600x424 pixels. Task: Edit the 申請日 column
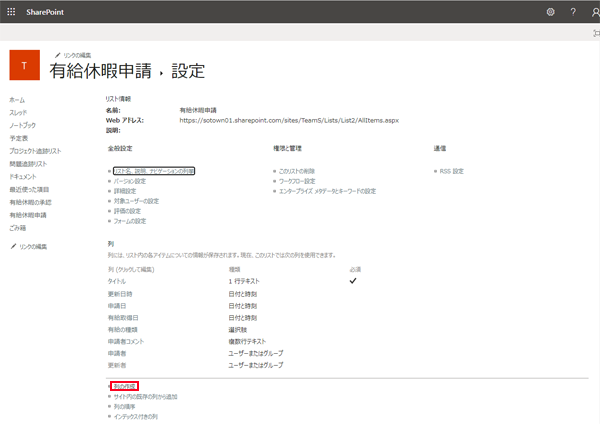coord(117,306)
